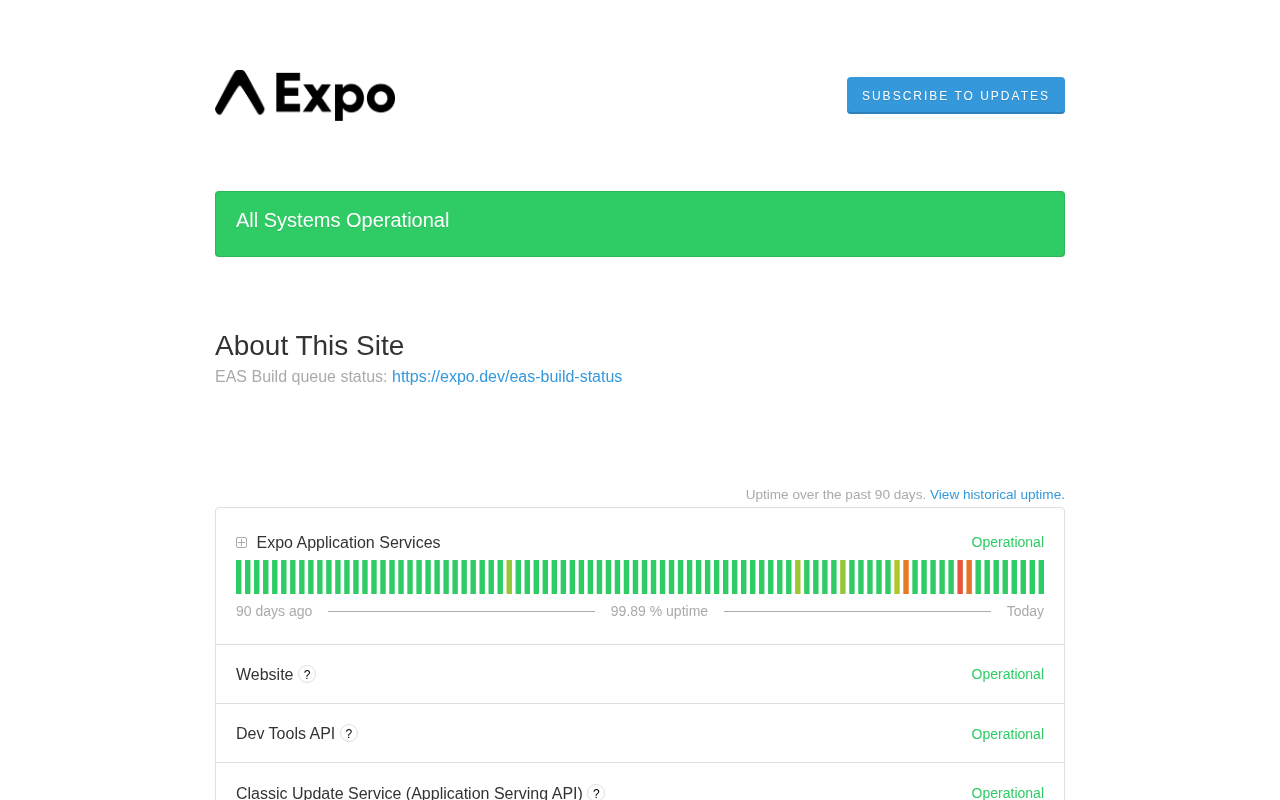Click the EAS Build queue status text
1280x800 pixels.
pyautogui.click(x=301, y=377)
